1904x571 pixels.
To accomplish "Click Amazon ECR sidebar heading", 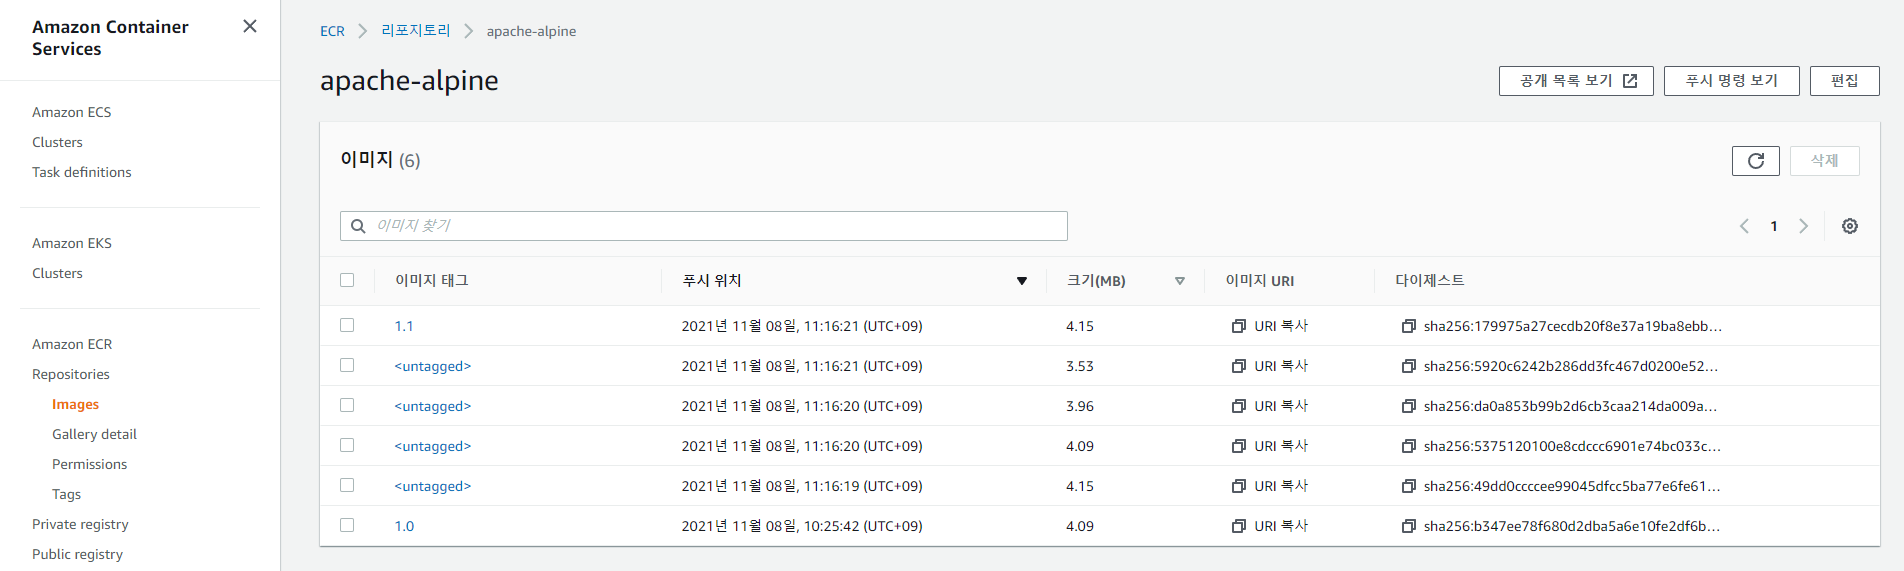I will pos(72,344).
